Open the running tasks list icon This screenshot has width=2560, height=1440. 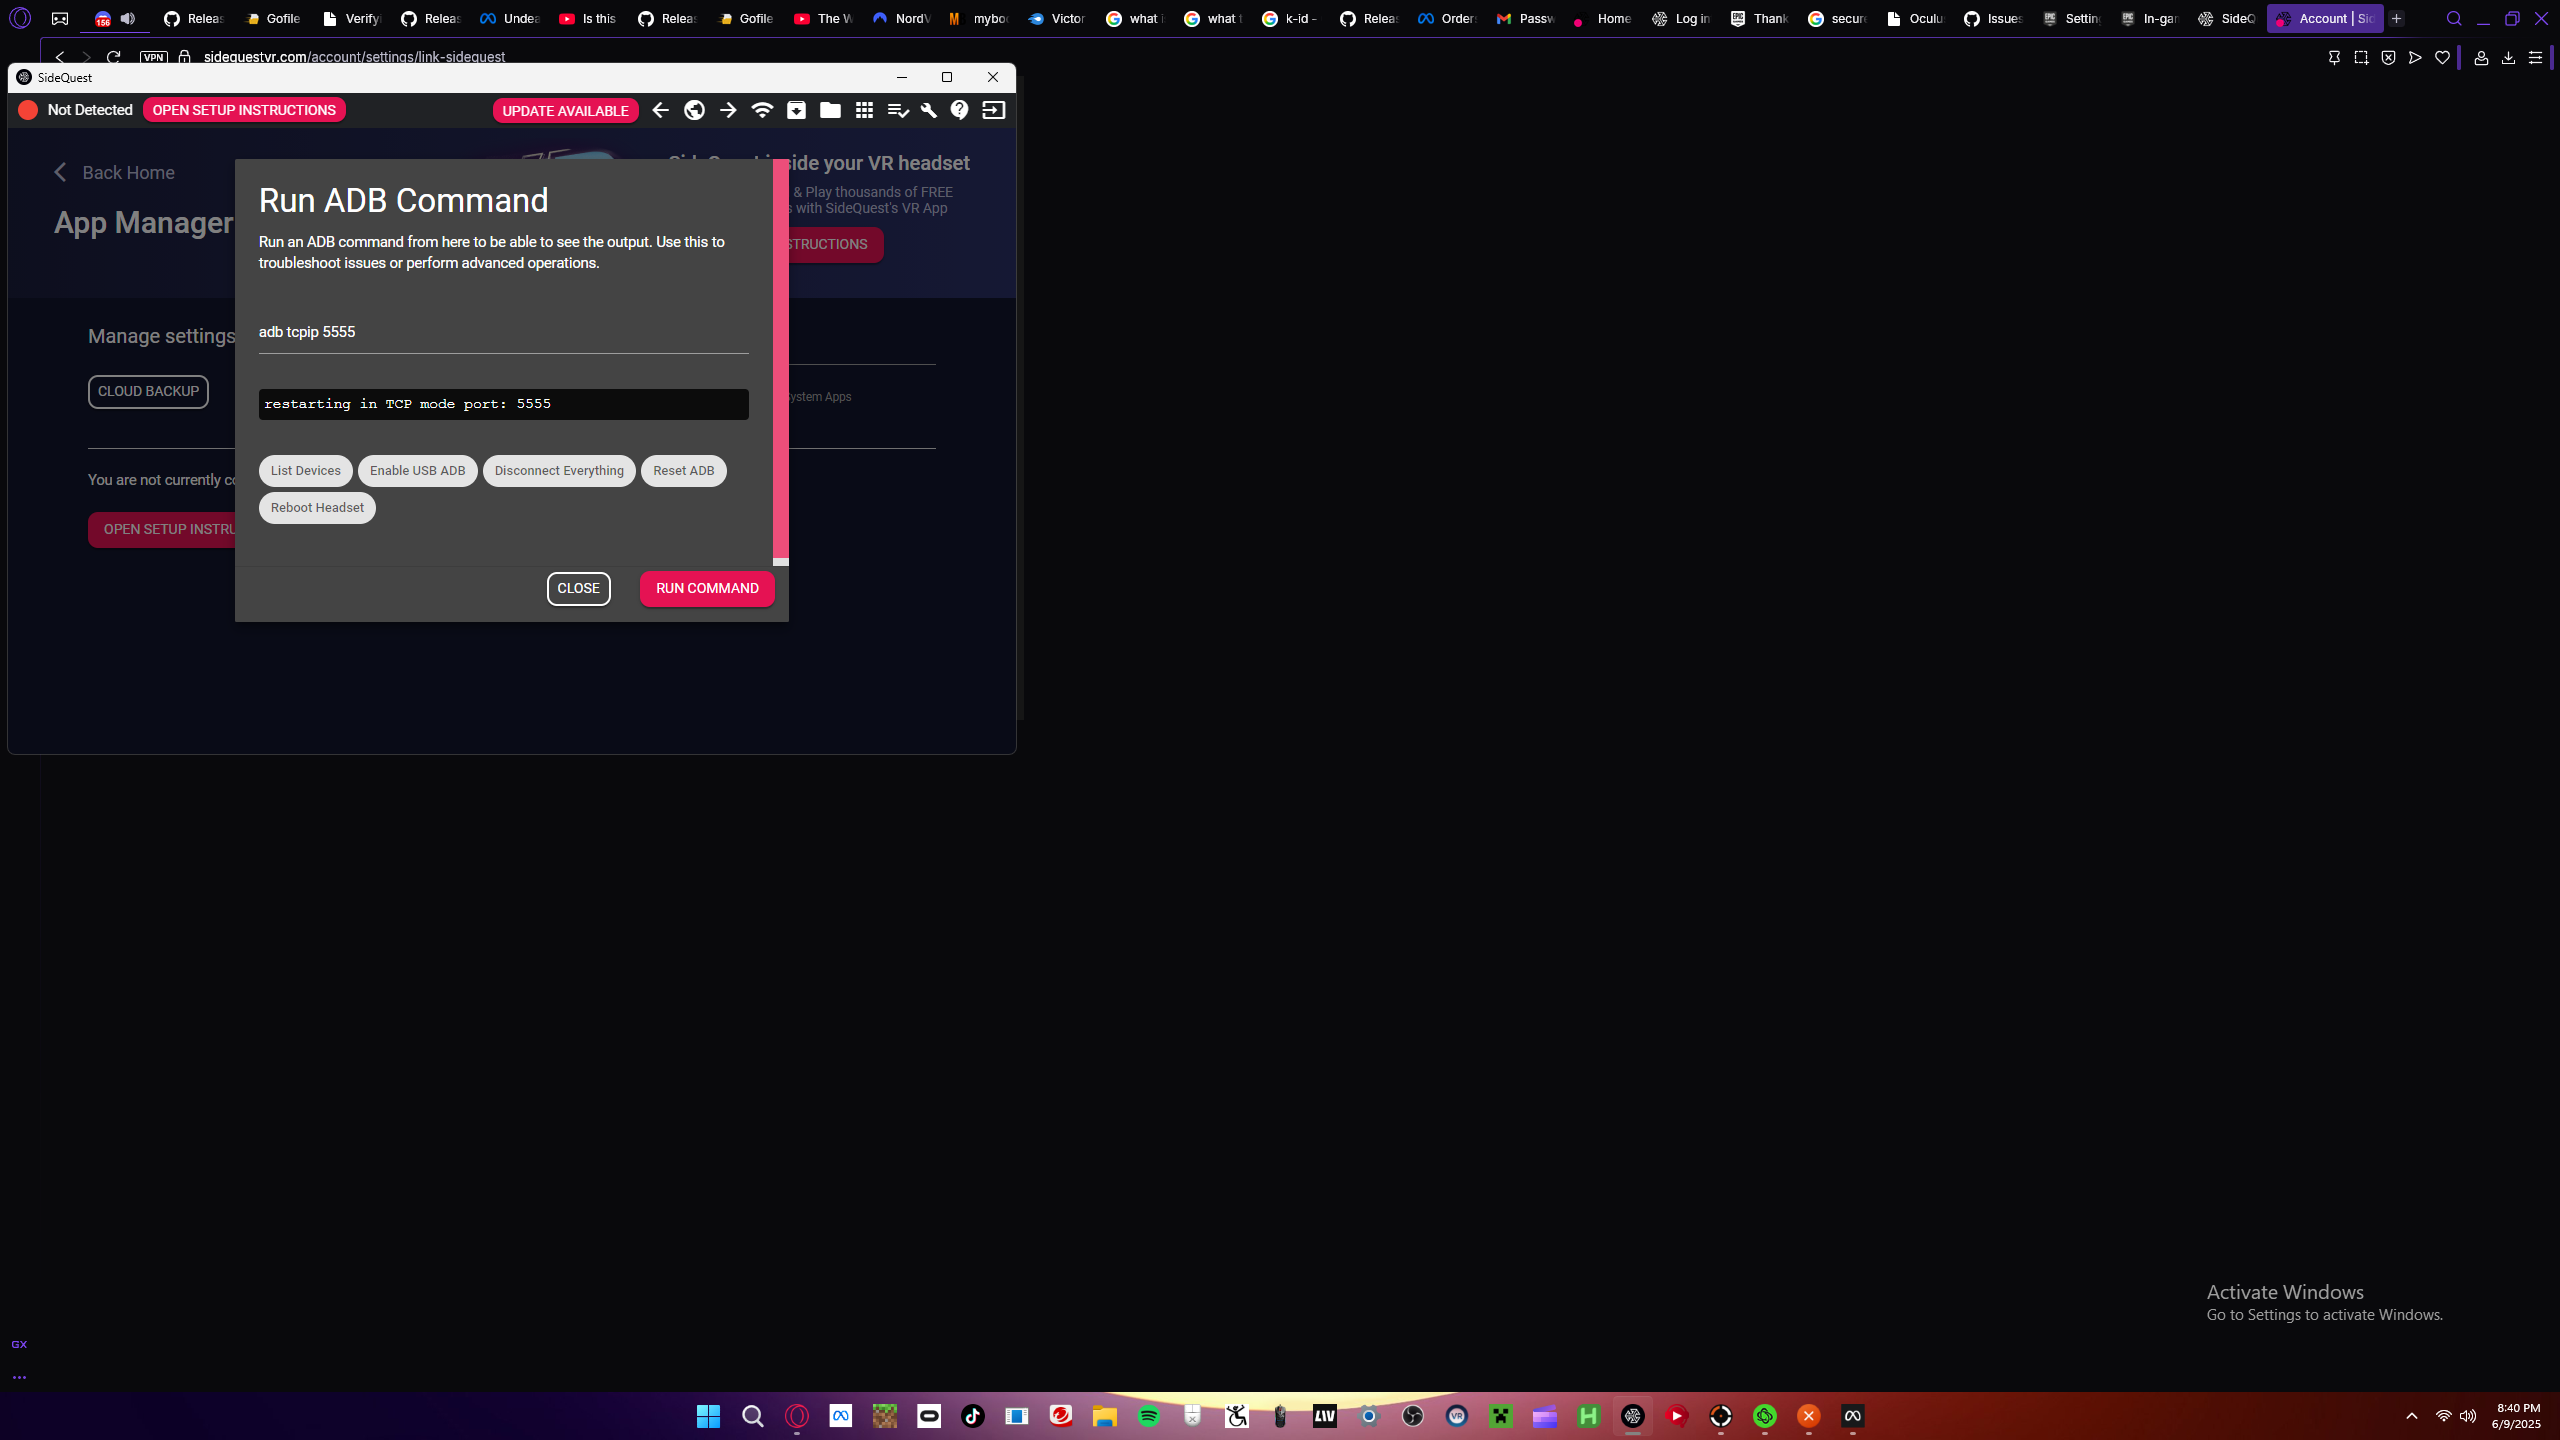pos(897,110)
